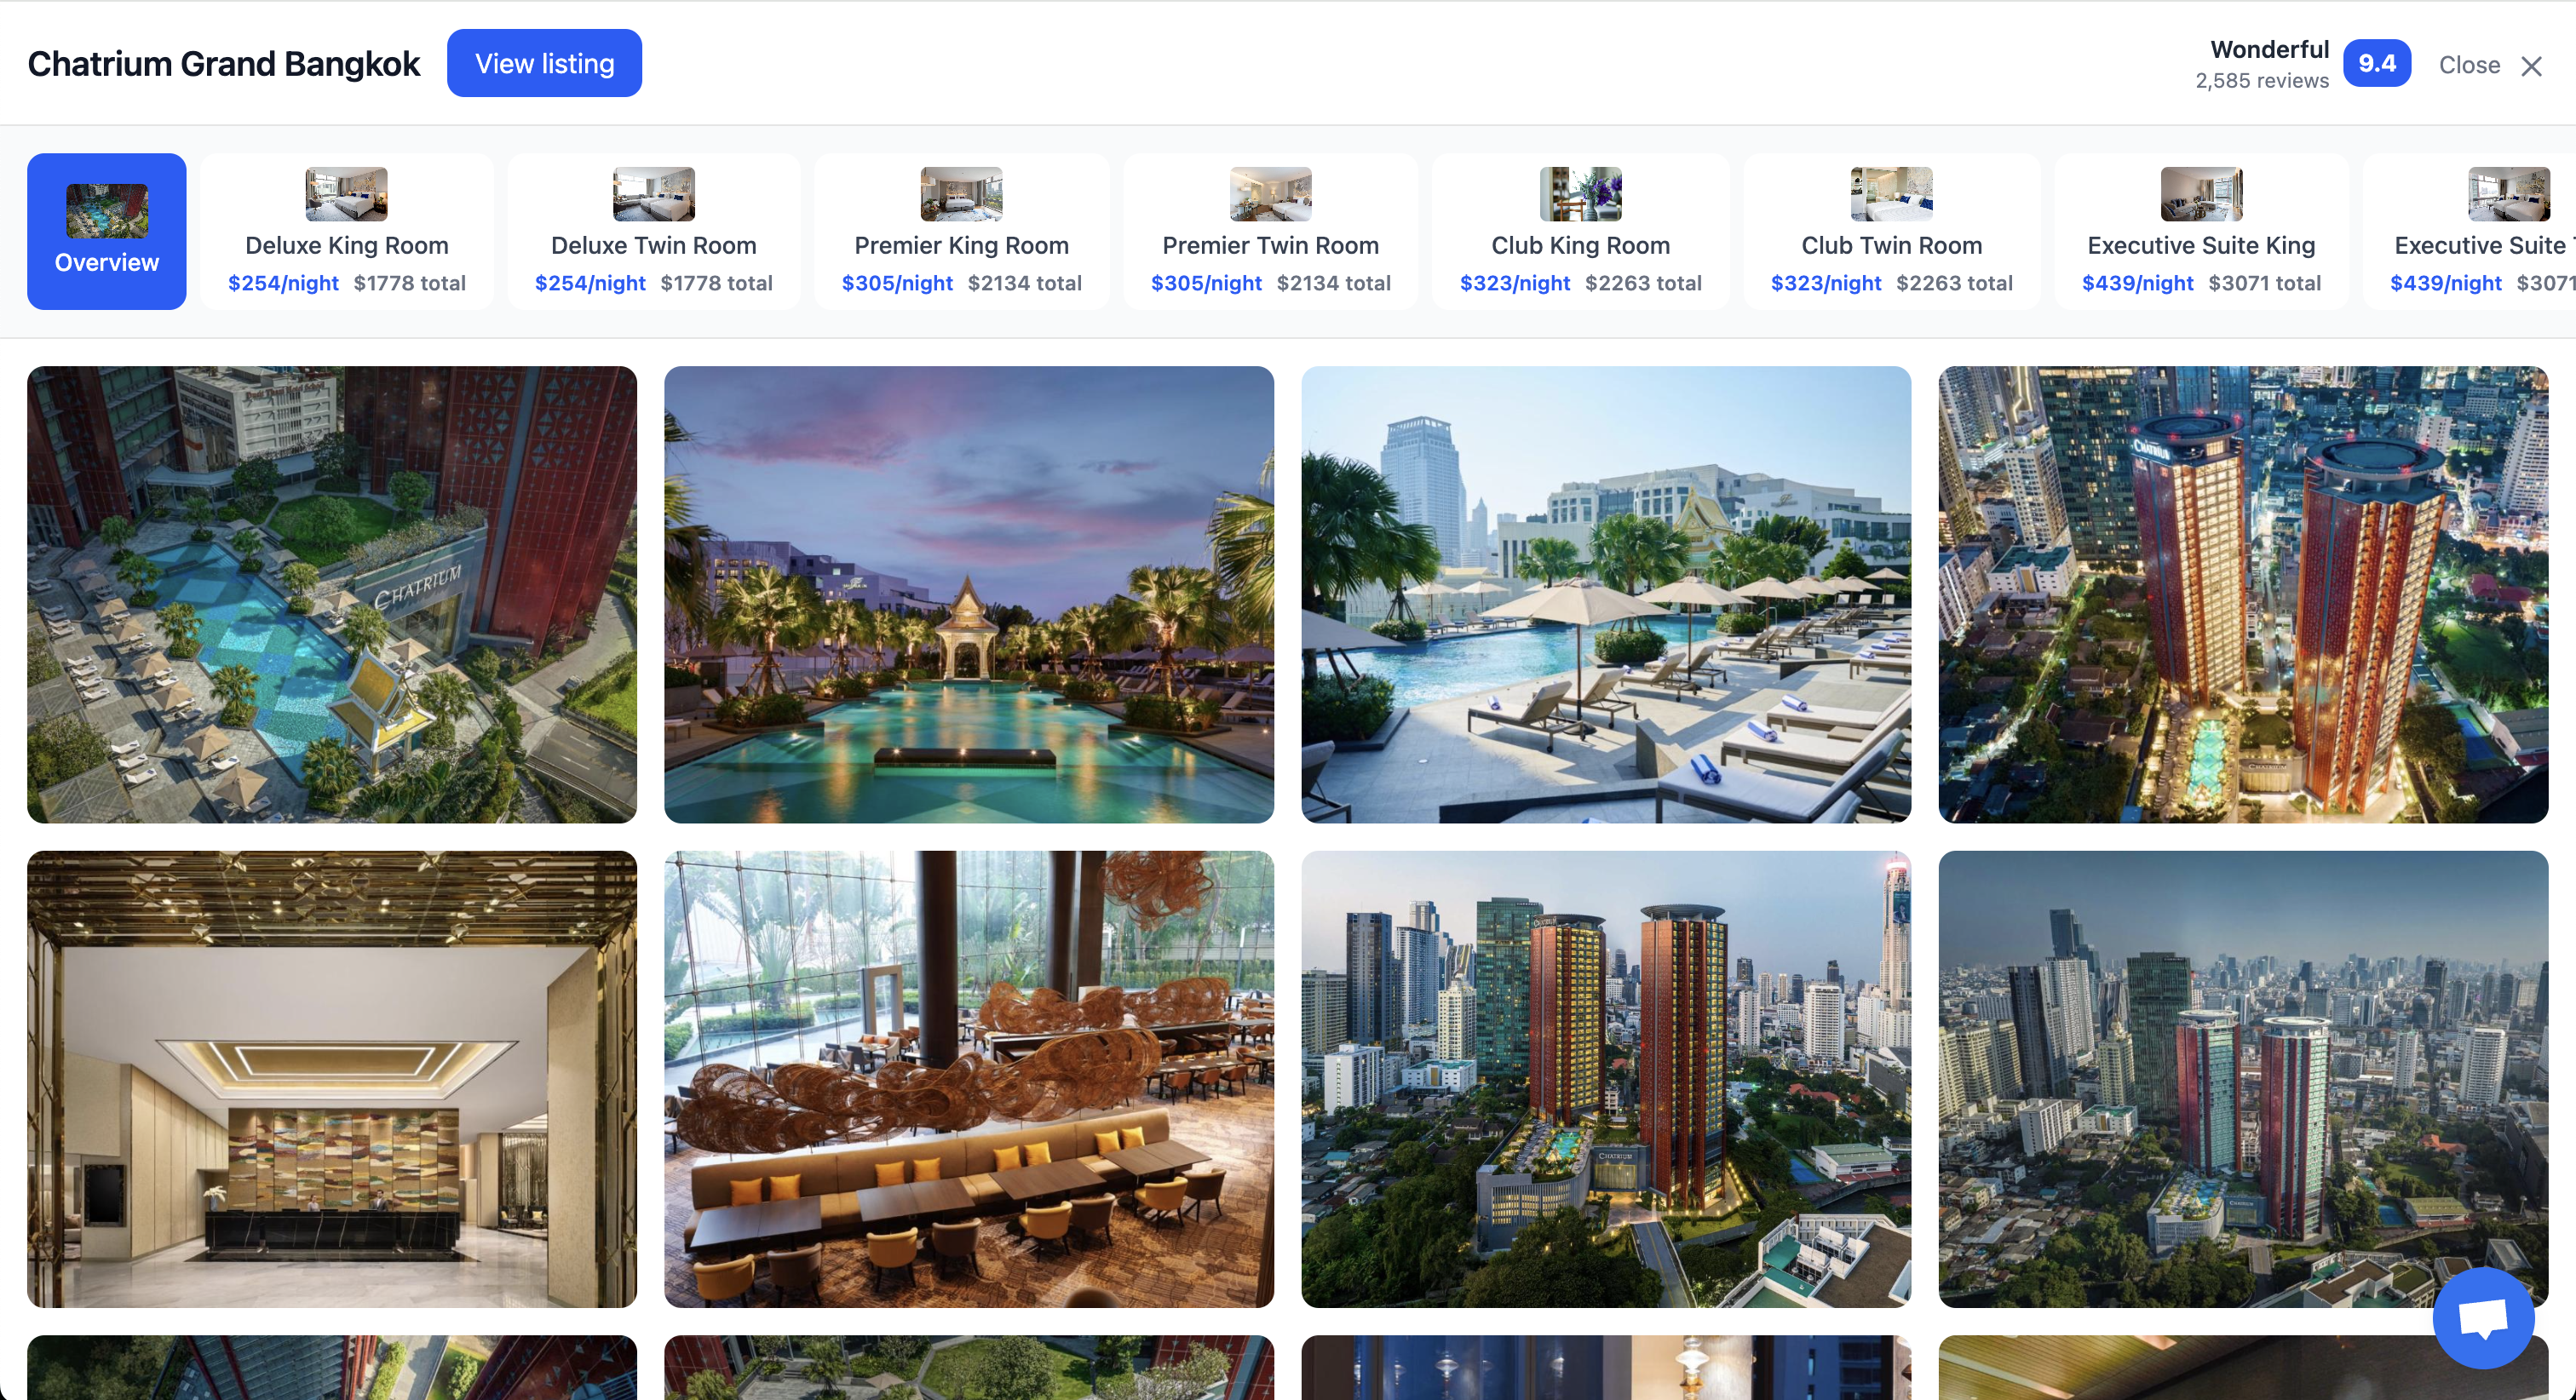Image resolution: width=2576 pixels, height=1400 pixels.
Task: Click Deluxe Twin Room's $1778 total
Action: (x=717, y=283)
